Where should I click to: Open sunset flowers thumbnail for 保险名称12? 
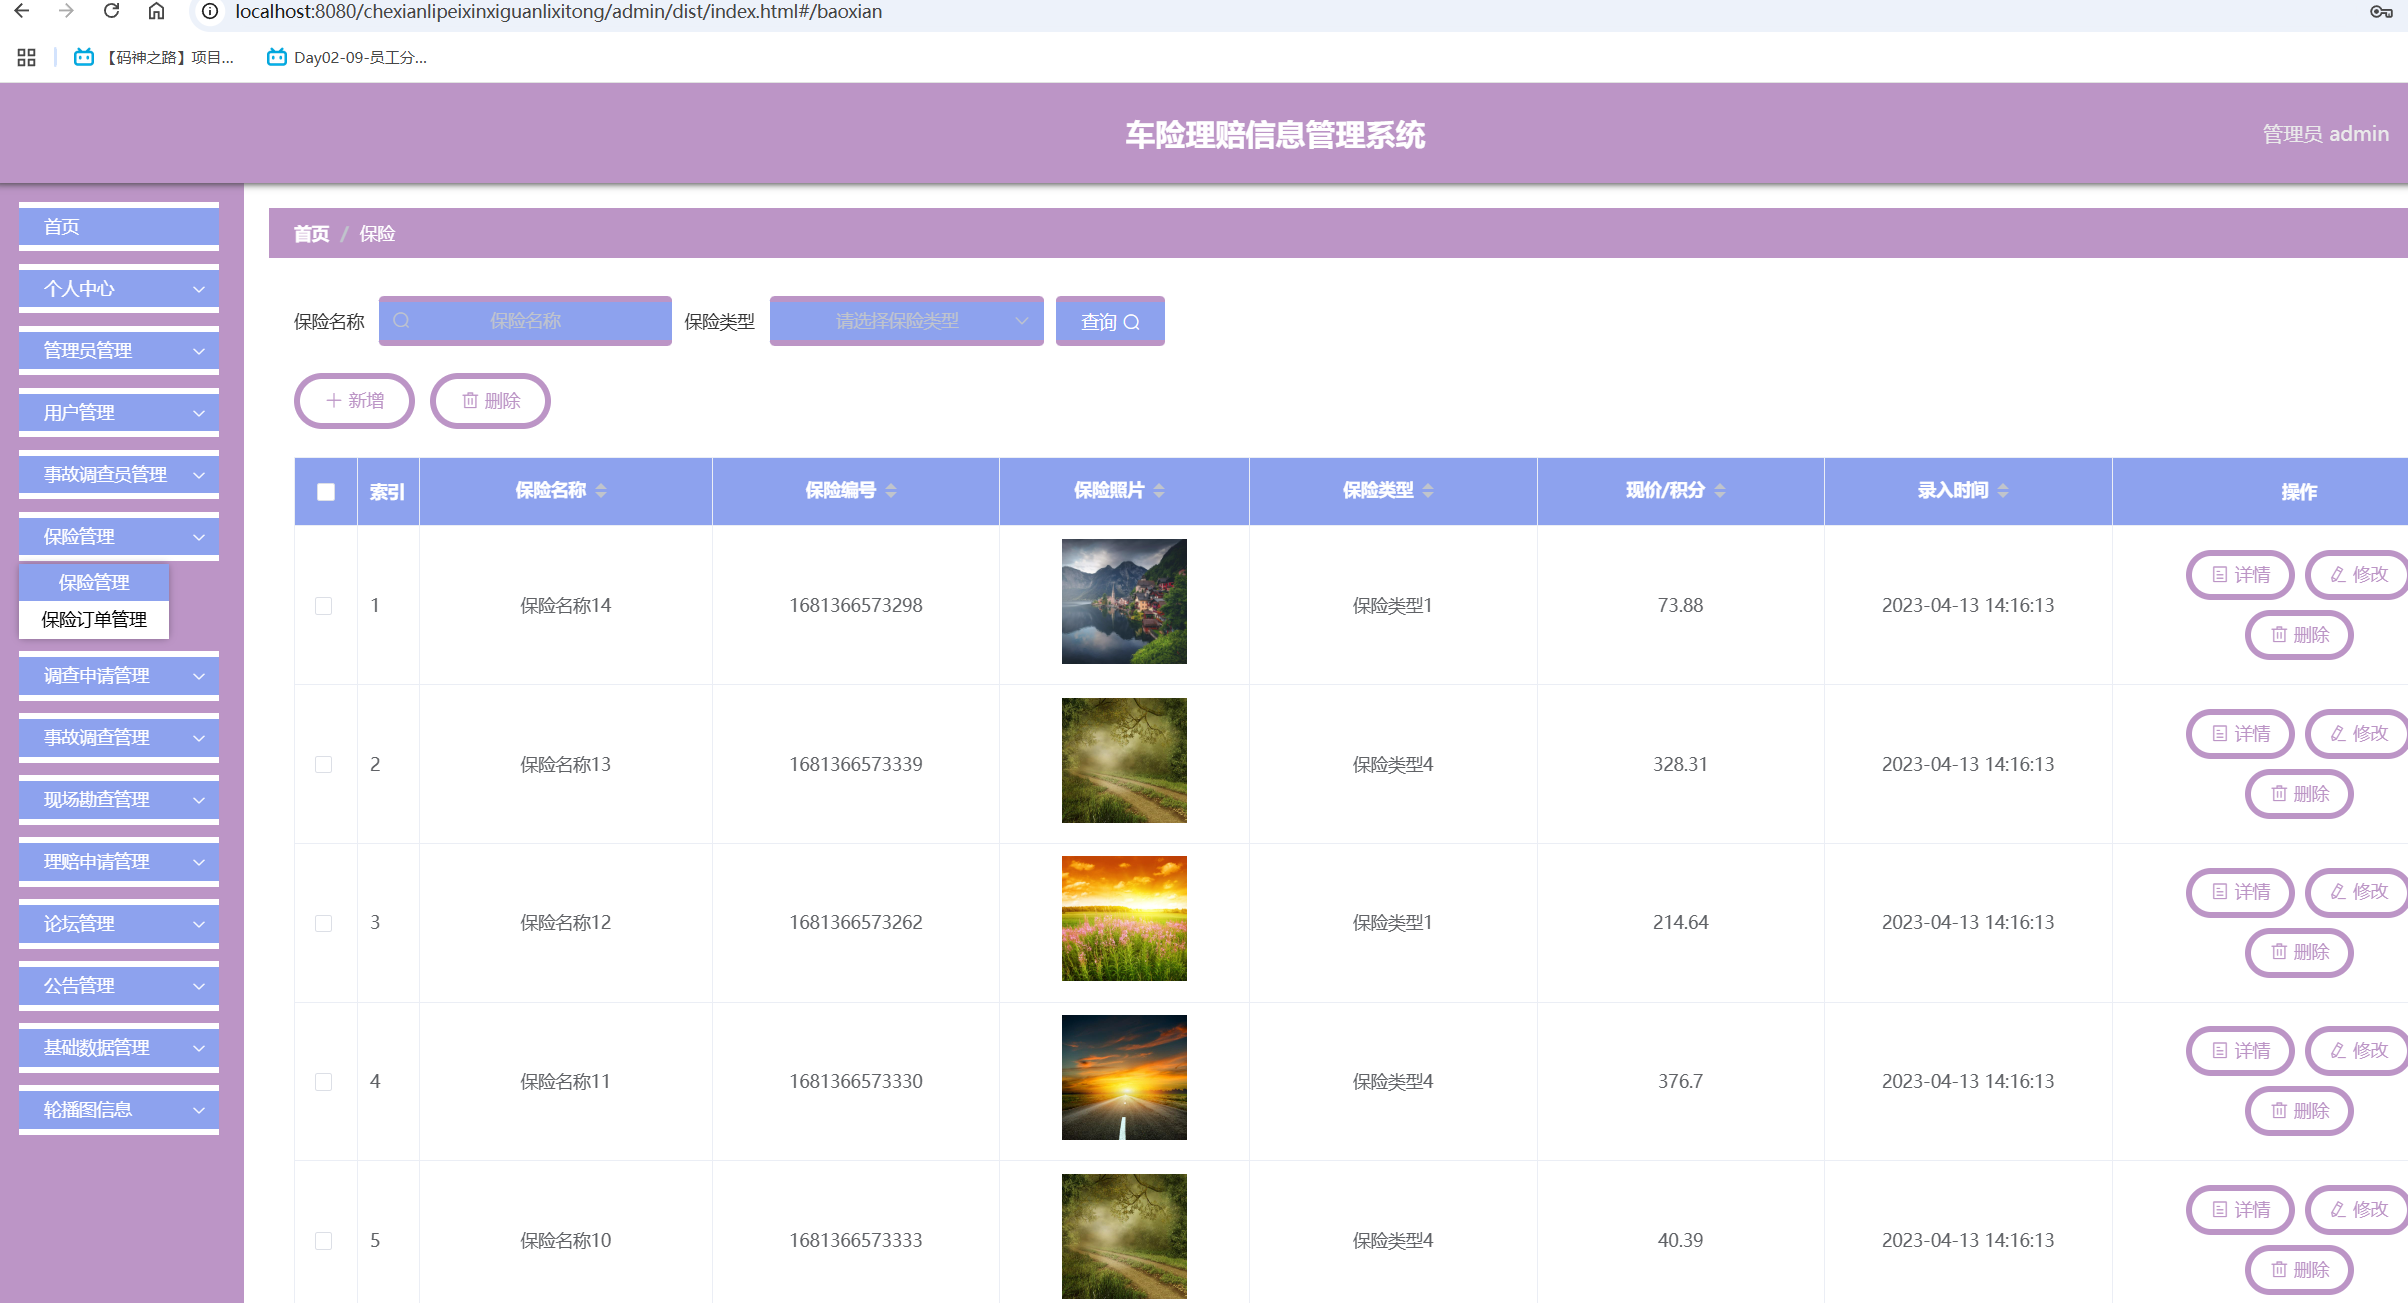1124,918
